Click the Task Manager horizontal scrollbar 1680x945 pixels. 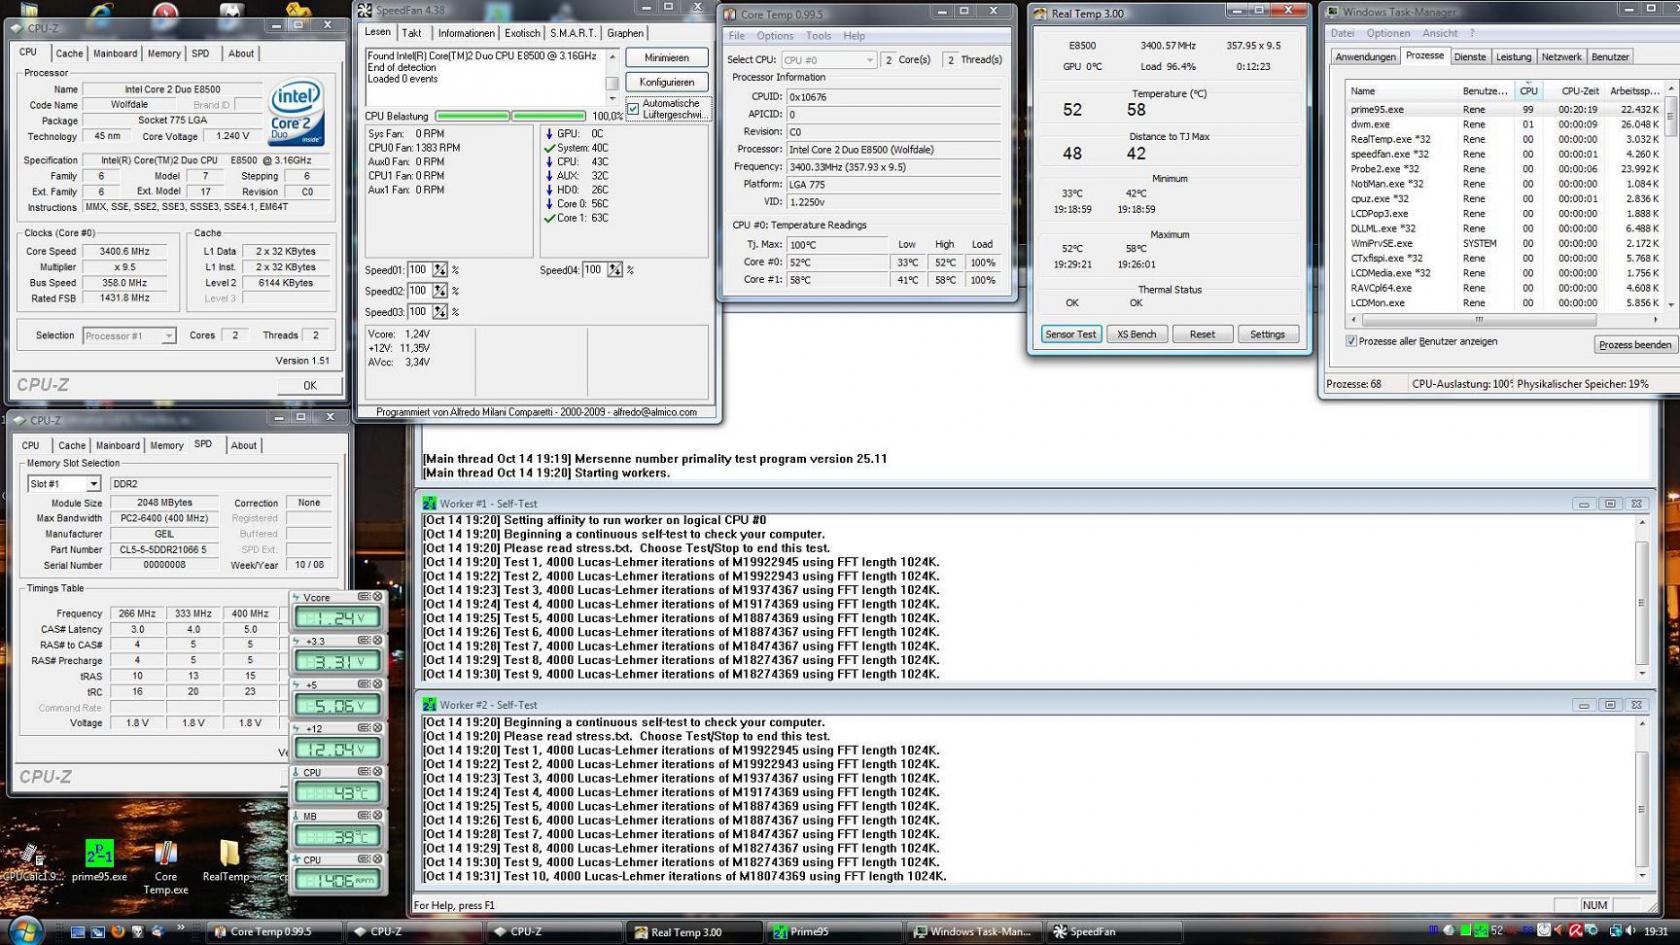coord(1504,320)
